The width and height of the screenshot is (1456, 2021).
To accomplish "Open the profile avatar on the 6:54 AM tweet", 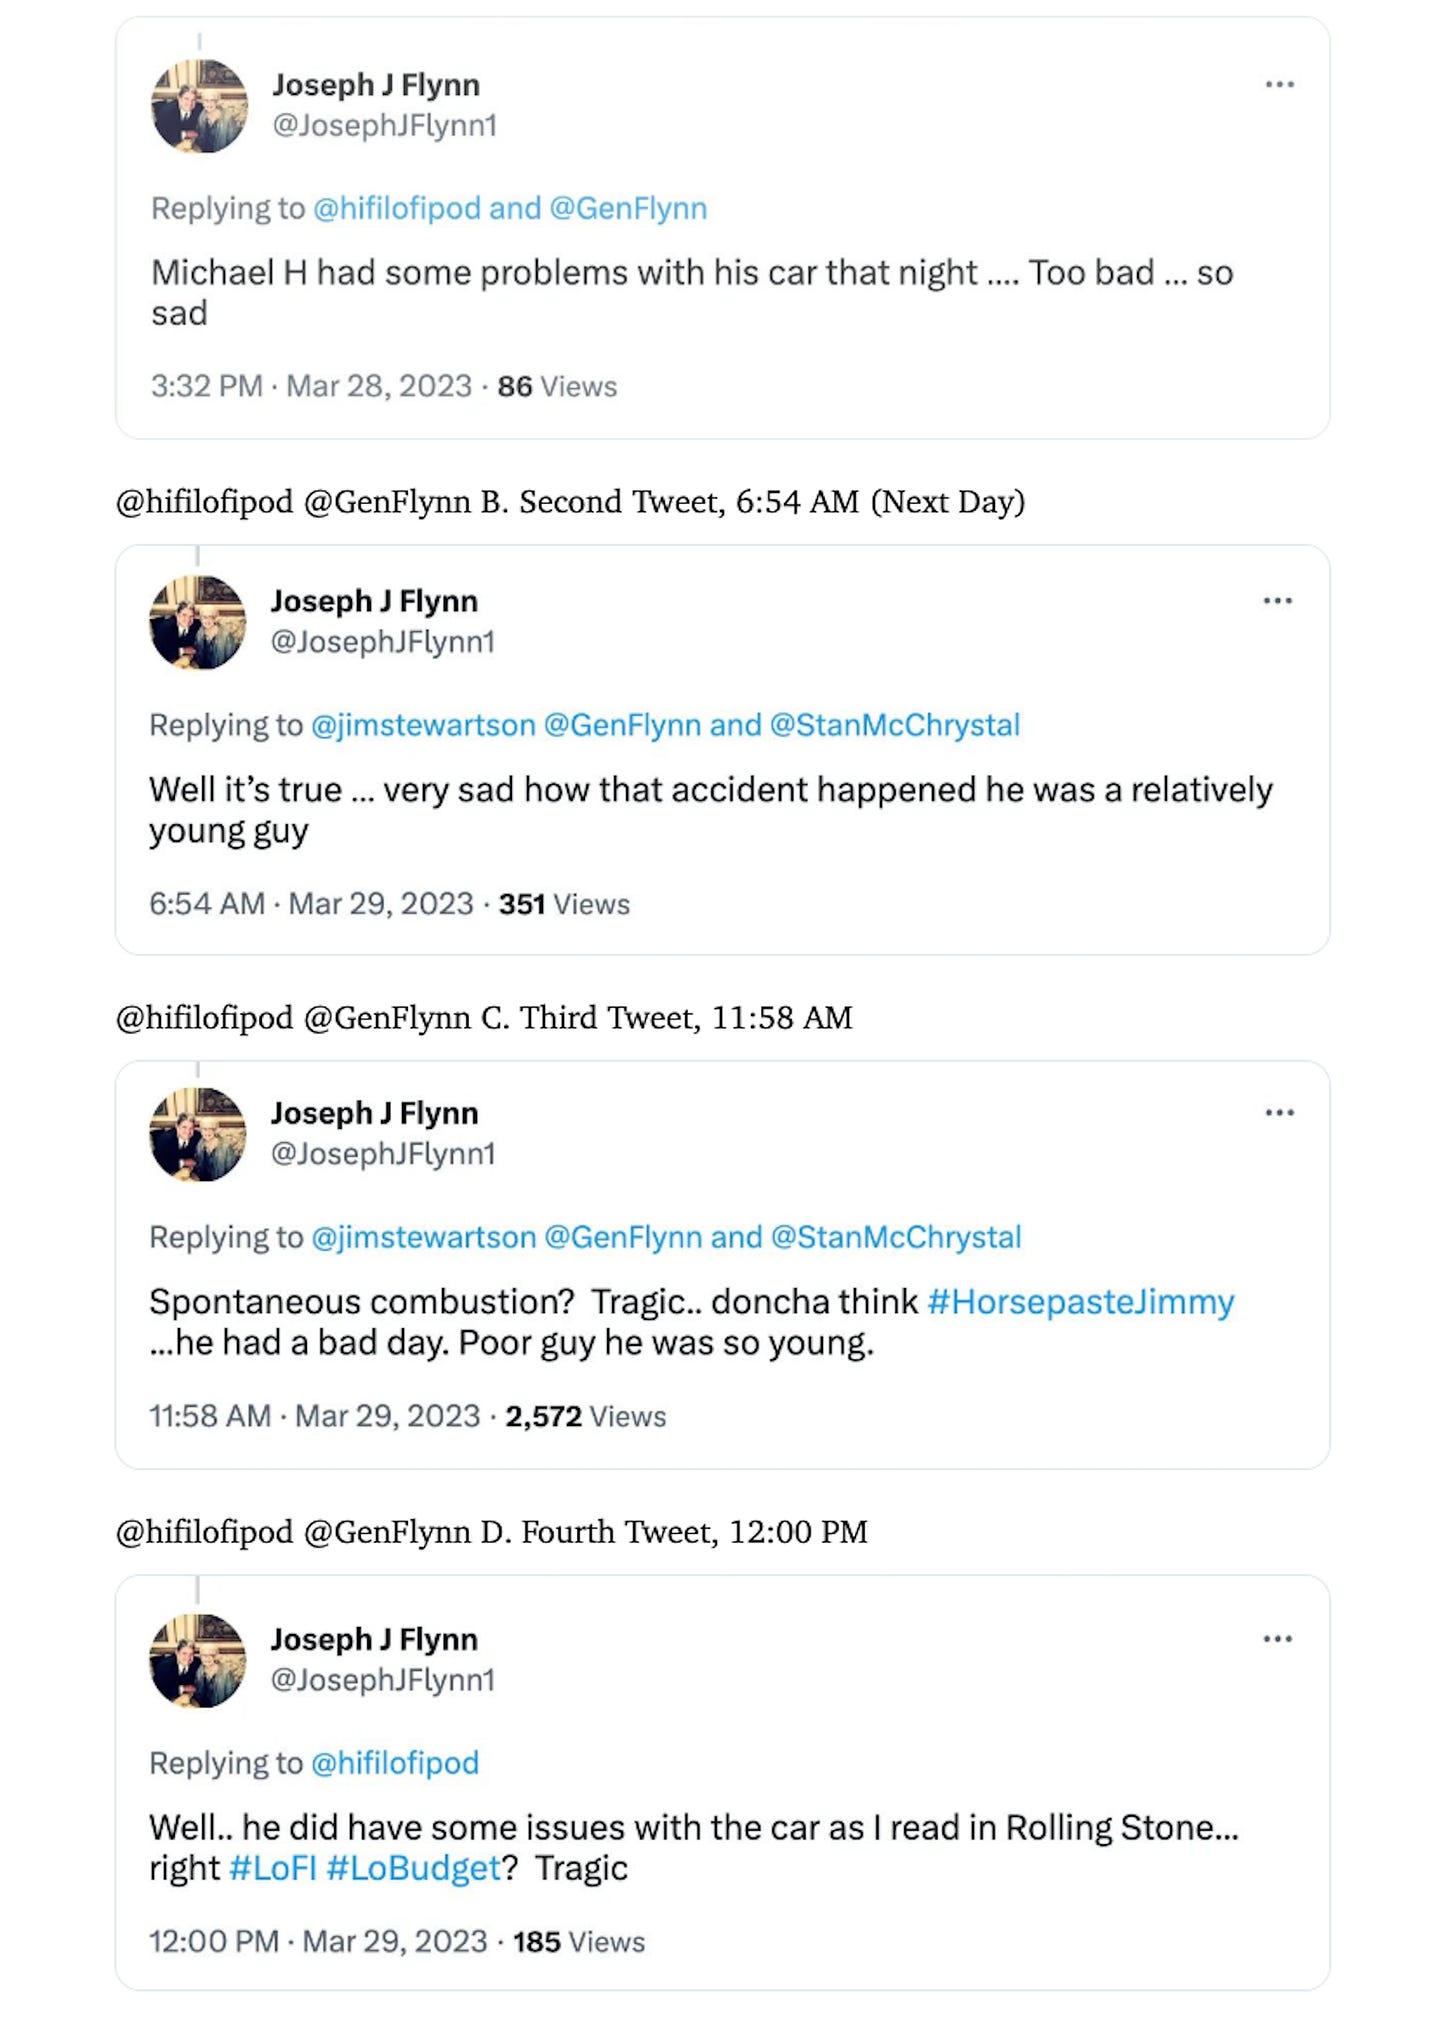I will tap(197, 622).
